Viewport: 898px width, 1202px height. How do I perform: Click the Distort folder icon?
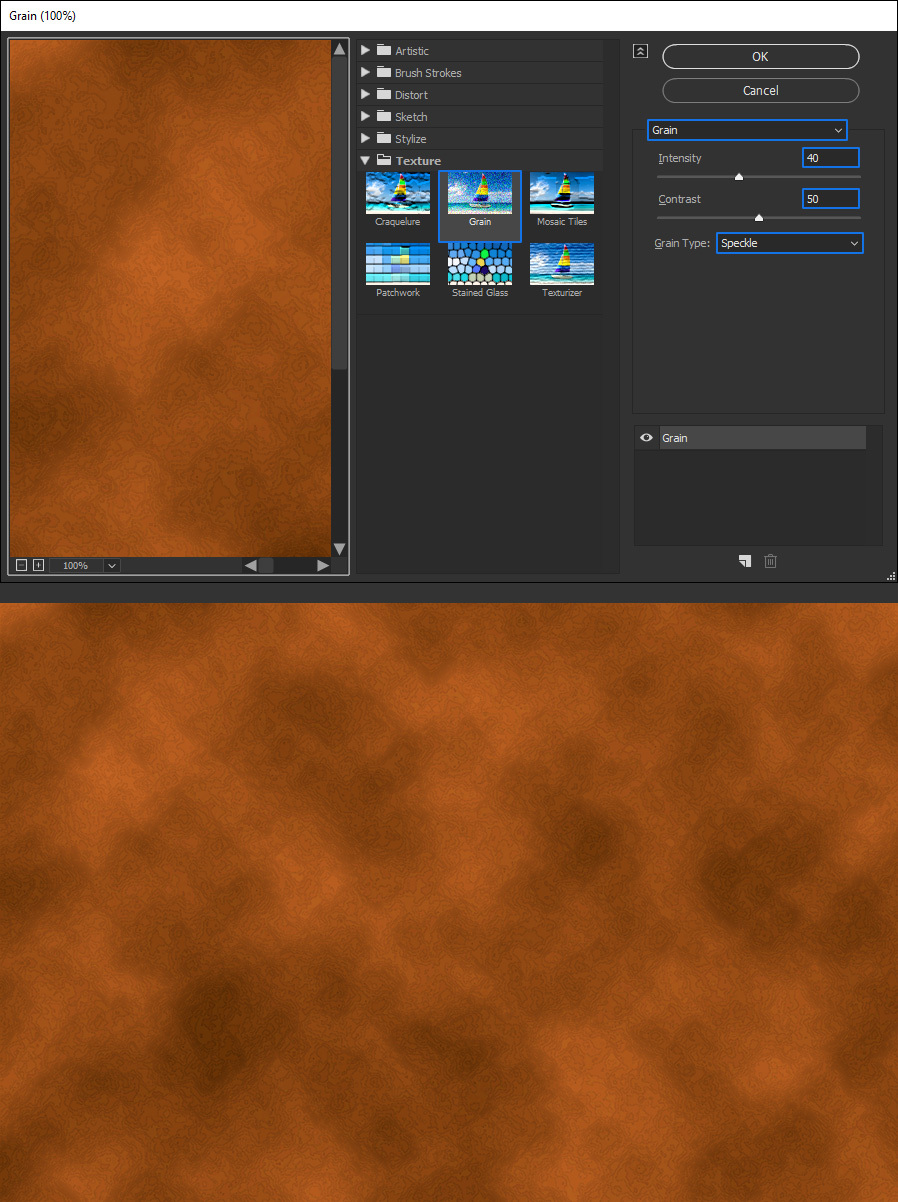click(384, 94)
